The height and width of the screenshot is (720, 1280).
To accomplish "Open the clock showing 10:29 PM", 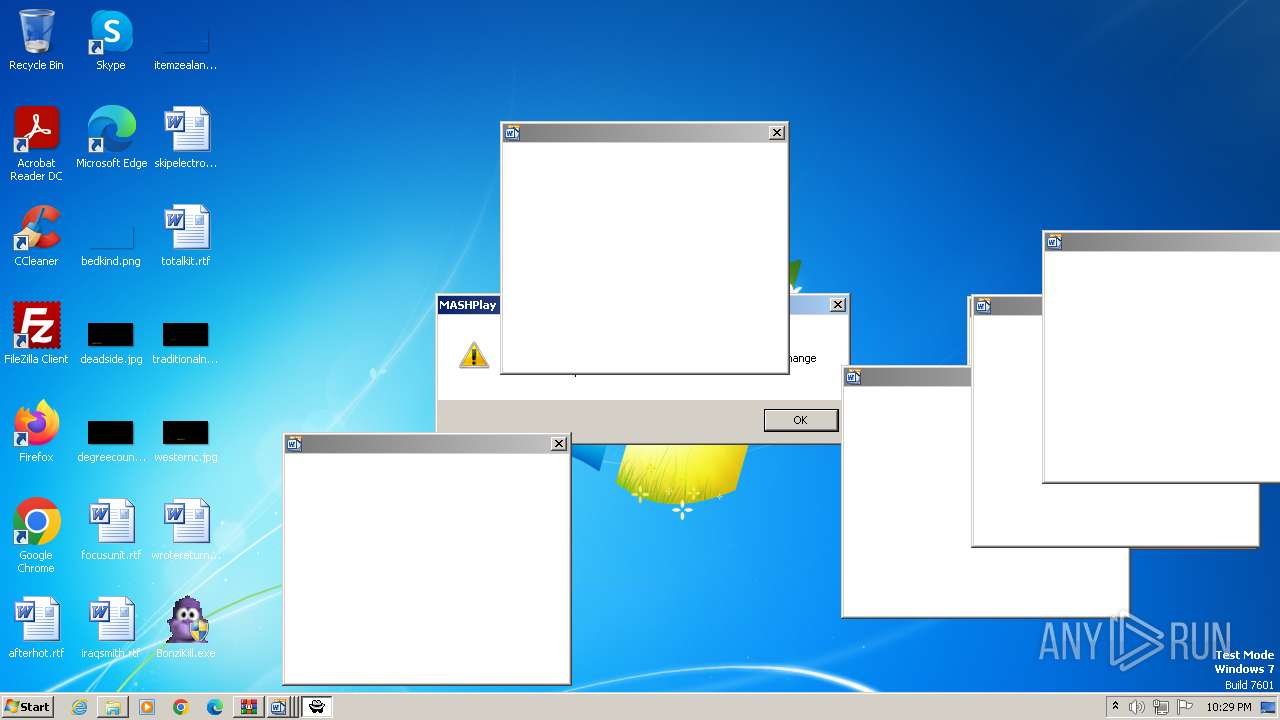I will (x=1229, y=707).
